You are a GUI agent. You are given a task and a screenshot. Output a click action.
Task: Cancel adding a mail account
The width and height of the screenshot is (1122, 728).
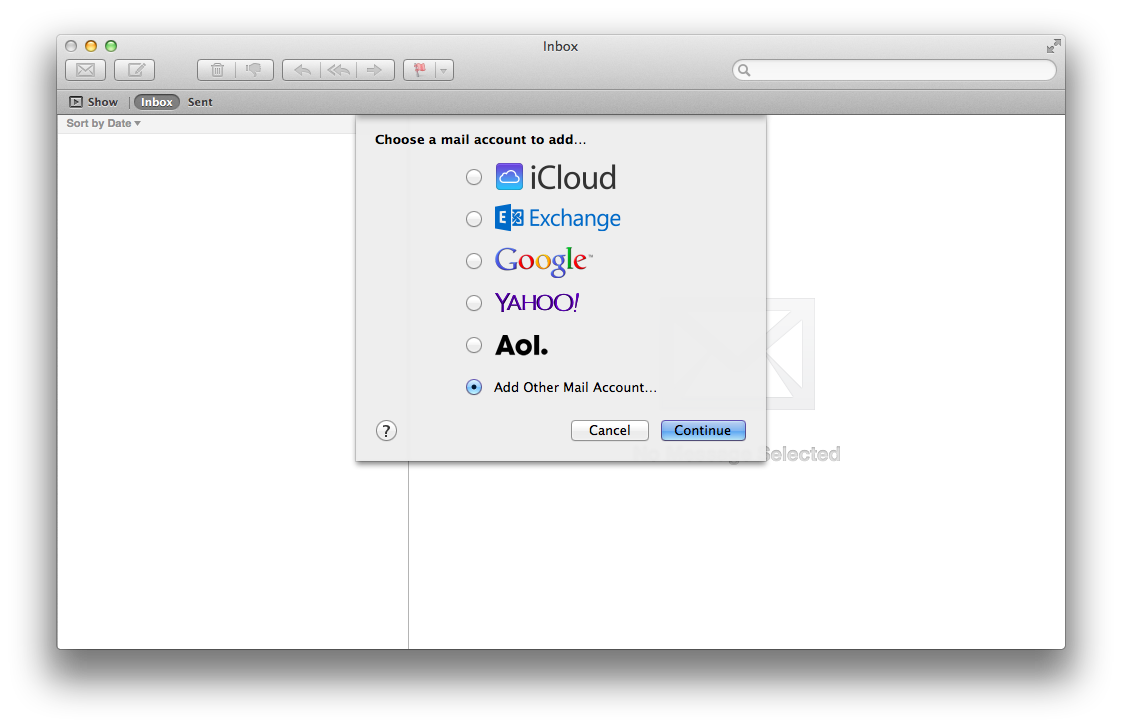[x=610, y=430]
